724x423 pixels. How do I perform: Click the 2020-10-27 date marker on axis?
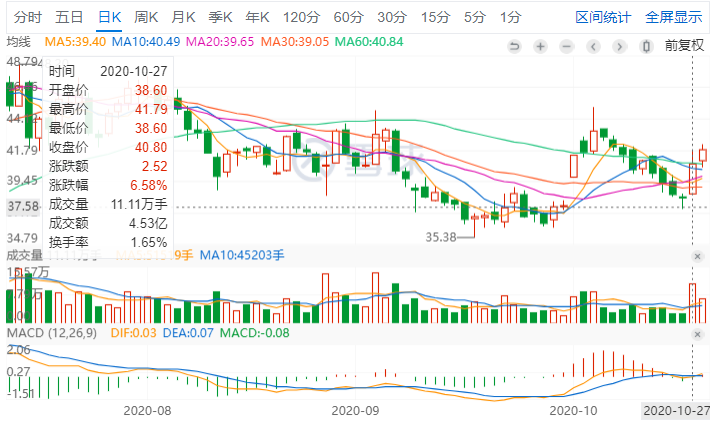[x=676, y=411]
